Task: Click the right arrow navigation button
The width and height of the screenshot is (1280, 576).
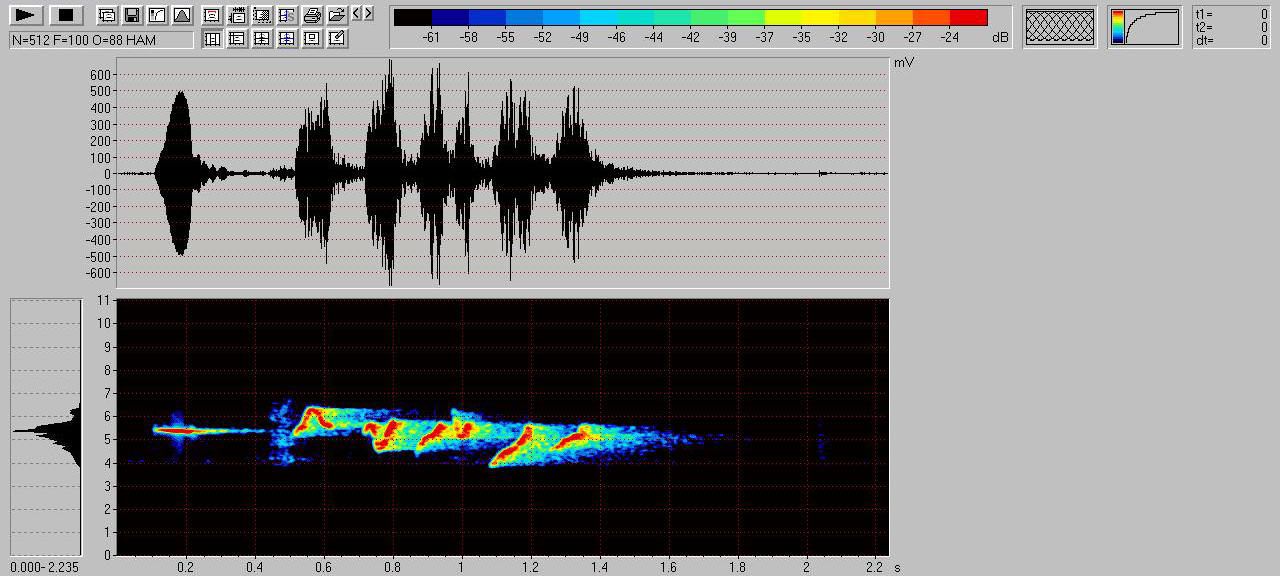Action: [368, 14]
